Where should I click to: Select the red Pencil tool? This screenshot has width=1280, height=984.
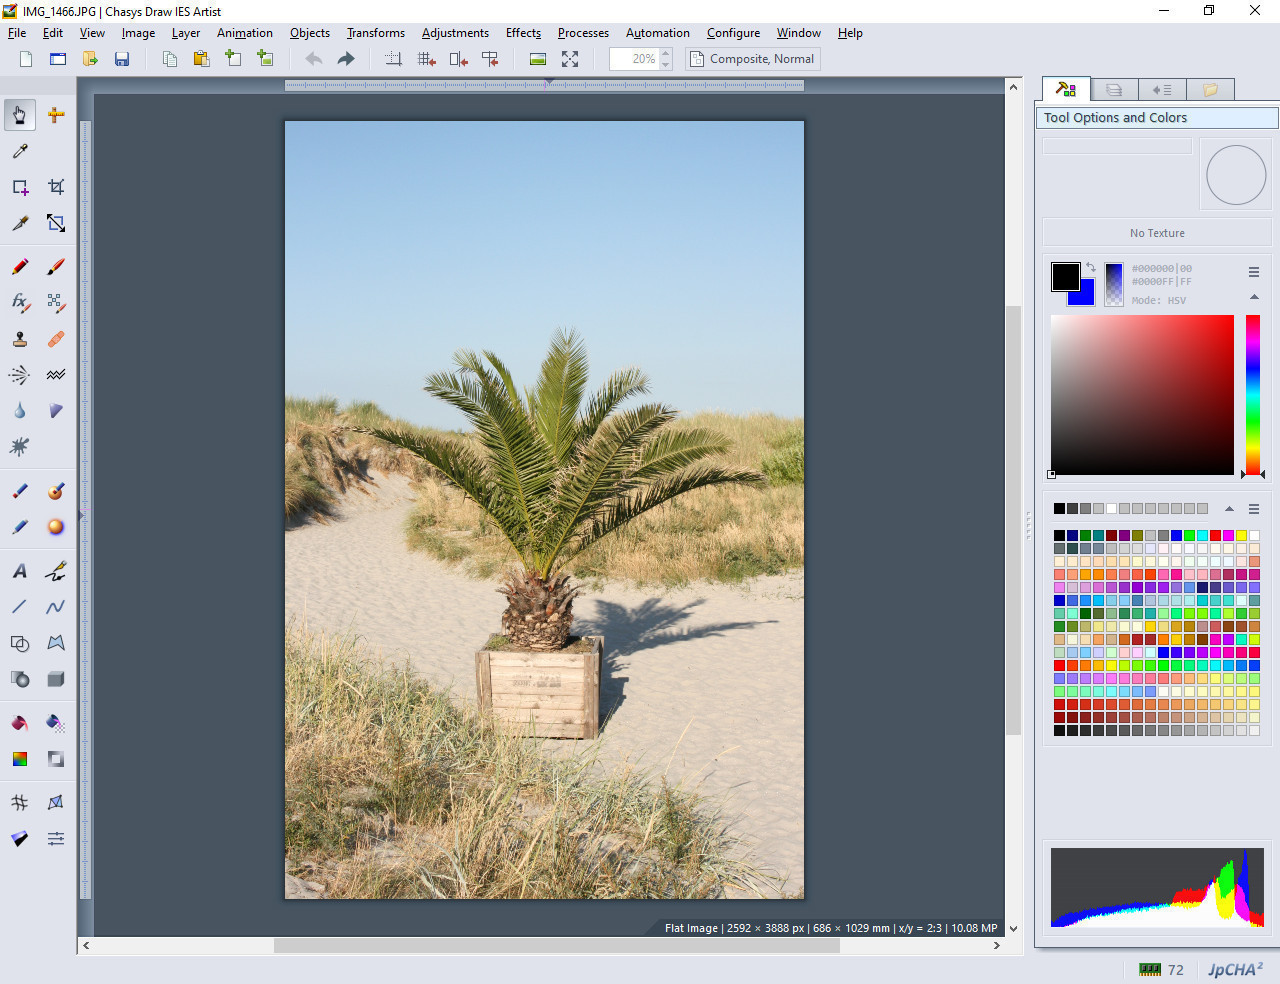tap(20, 267)
